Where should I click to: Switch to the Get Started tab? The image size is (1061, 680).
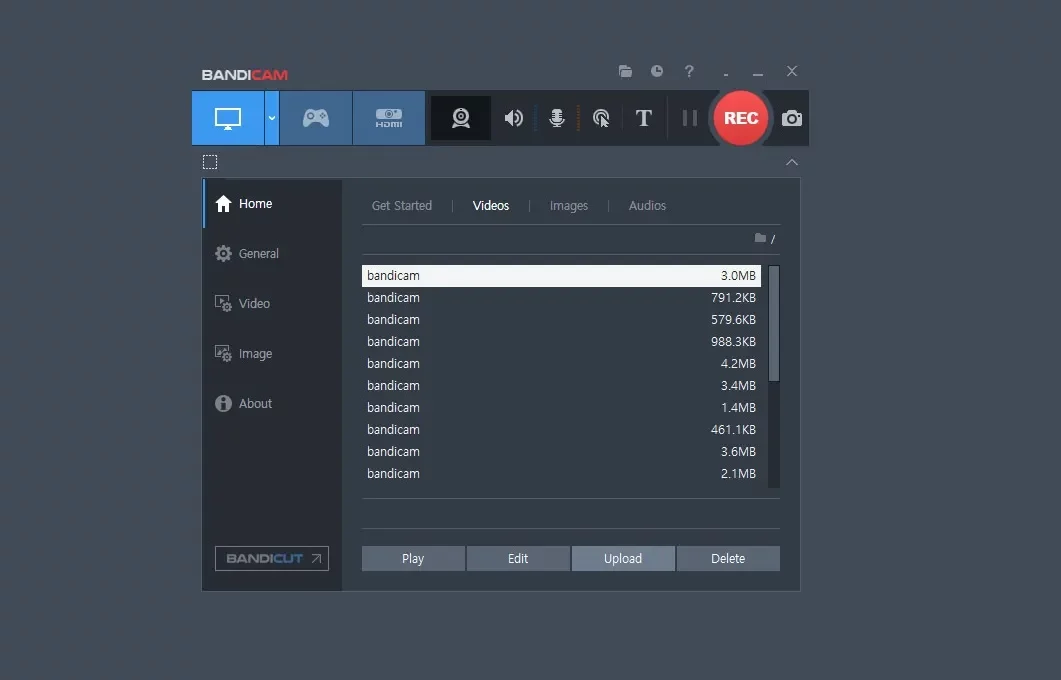coord(402,206)
